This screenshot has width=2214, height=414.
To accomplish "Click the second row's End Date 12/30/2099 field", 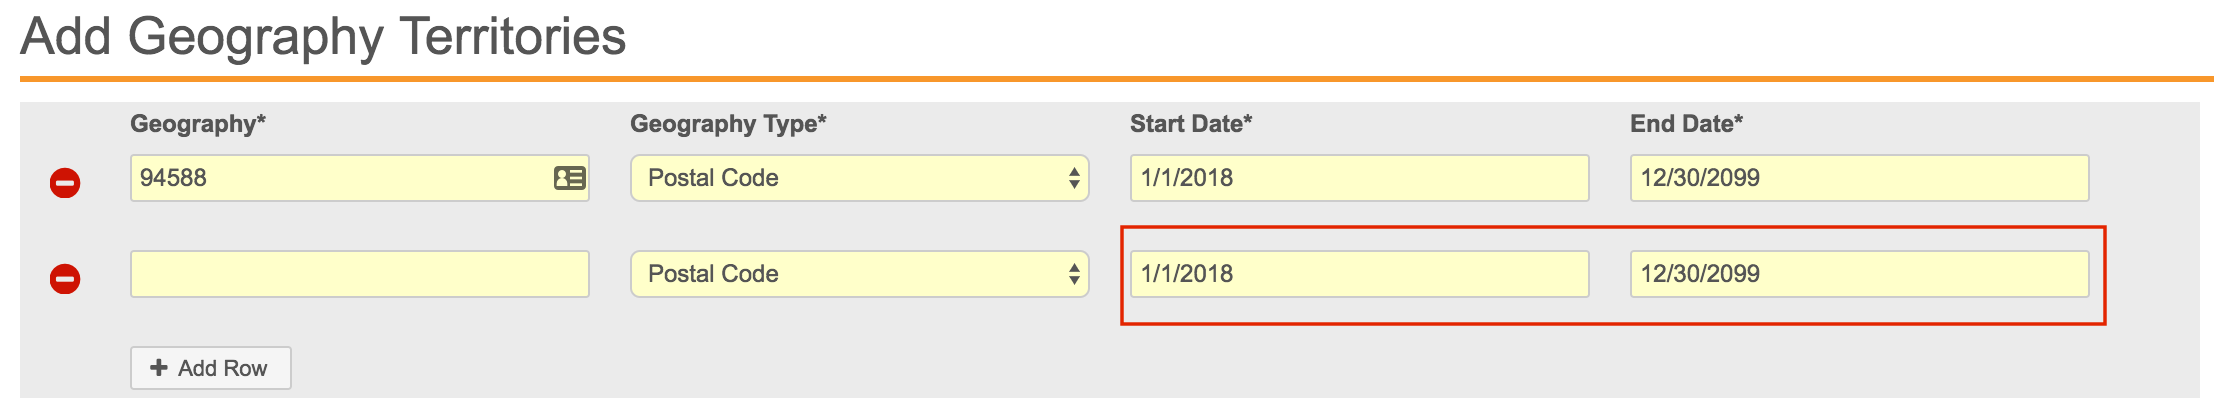I will click(x=1858, y=274).
